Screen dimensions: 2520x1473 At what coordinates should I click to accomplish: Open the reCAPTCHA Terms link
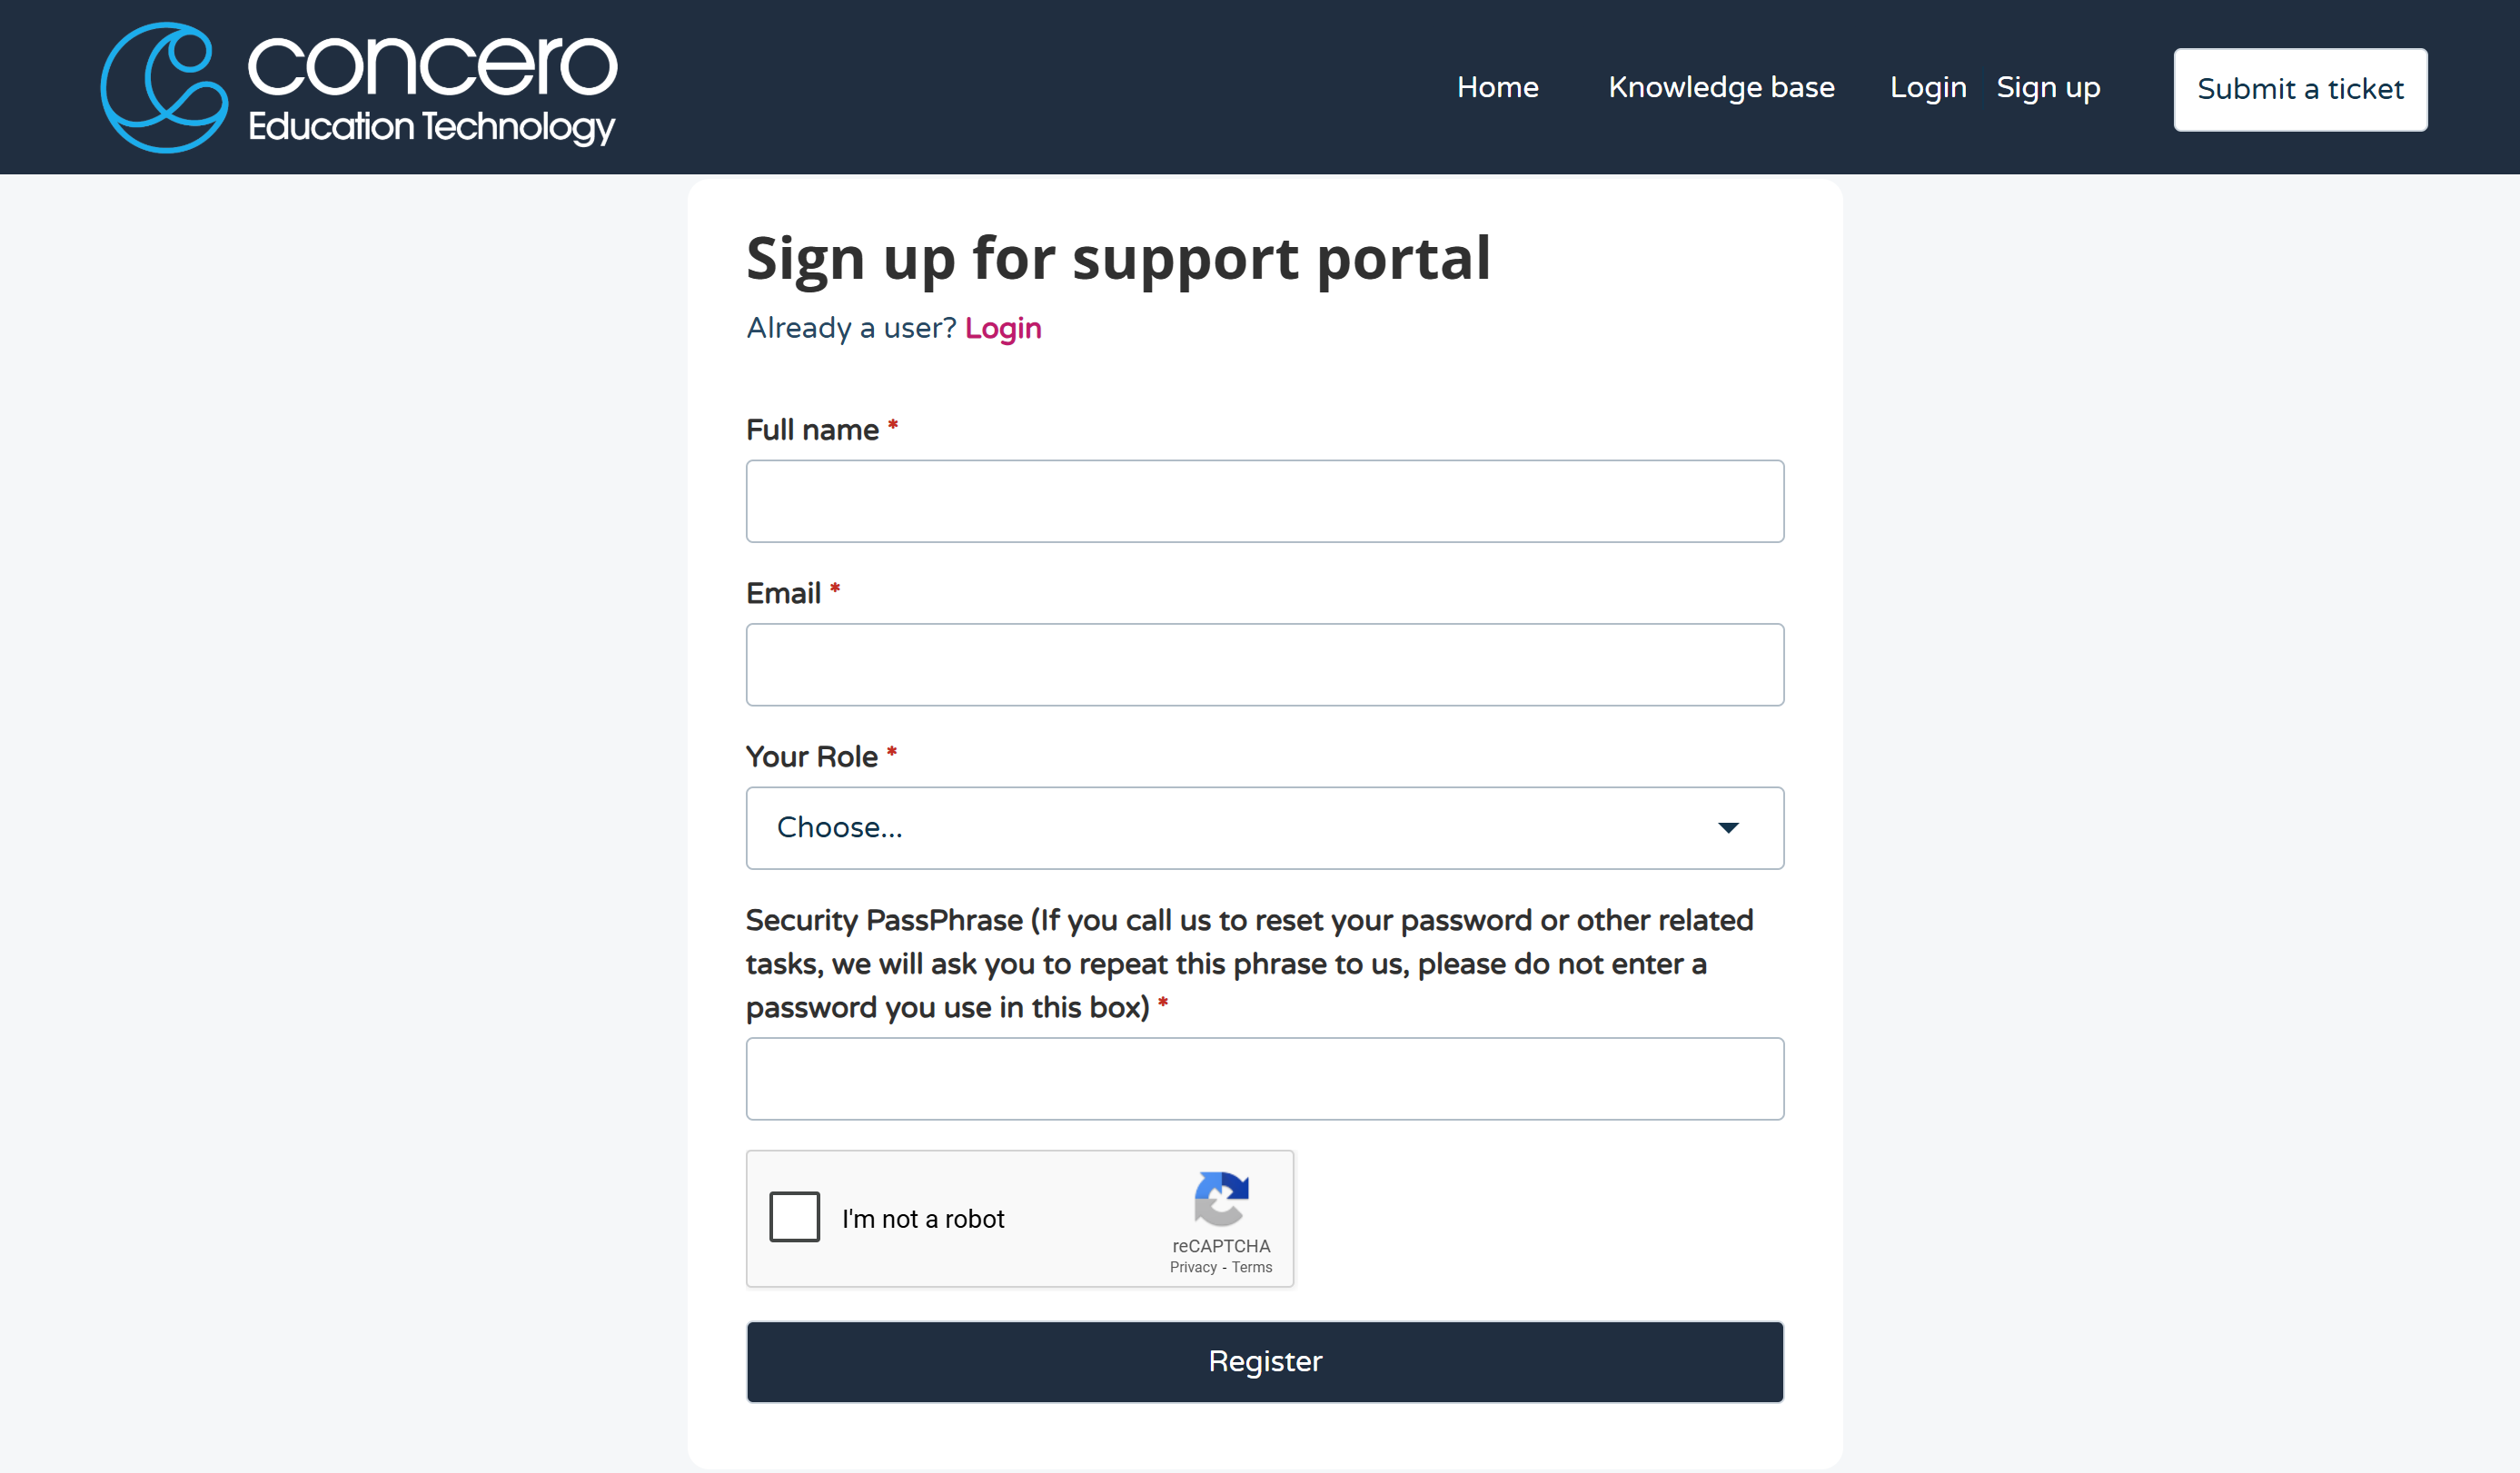pyautogui.click(x=1252, y=1267)
